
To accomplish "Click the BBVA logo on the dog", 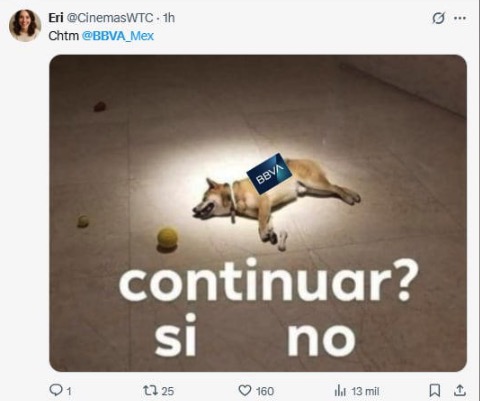I will pos(269,173).
